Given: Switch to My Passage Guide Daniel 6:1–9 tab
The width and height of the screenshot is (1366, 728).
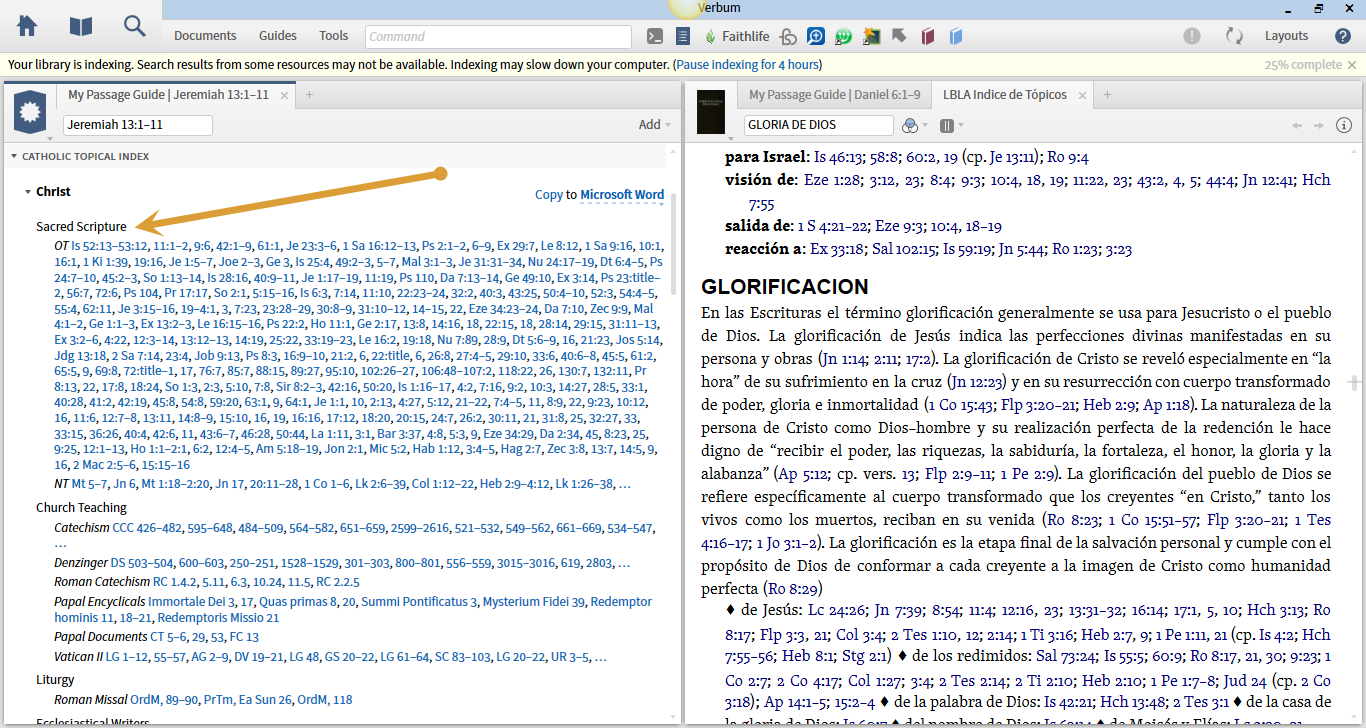Looking at the screenshot, I should click(834, 95).
